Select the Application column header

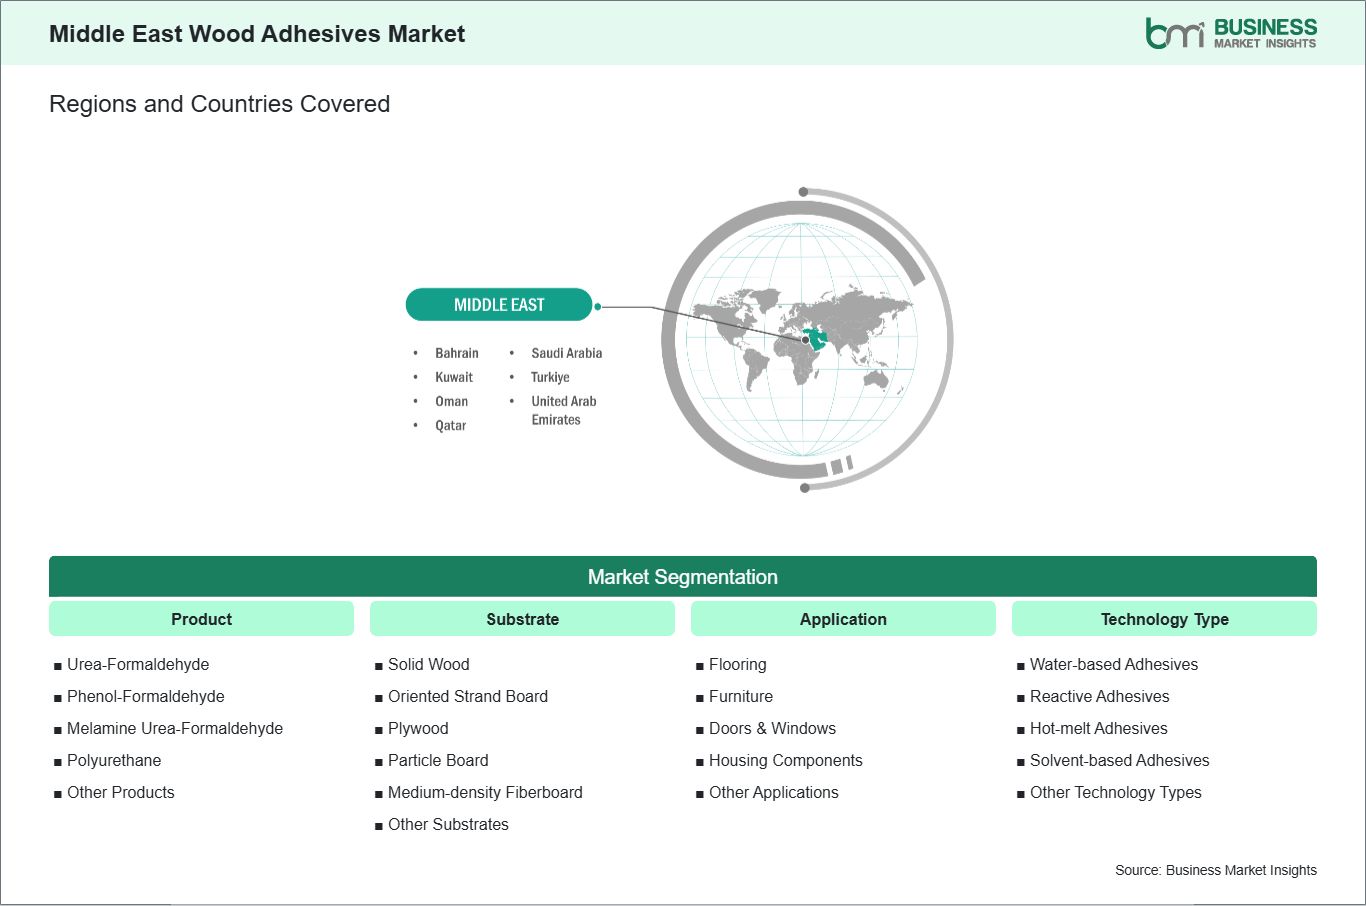pyautogui.click(x=843, y=619)
